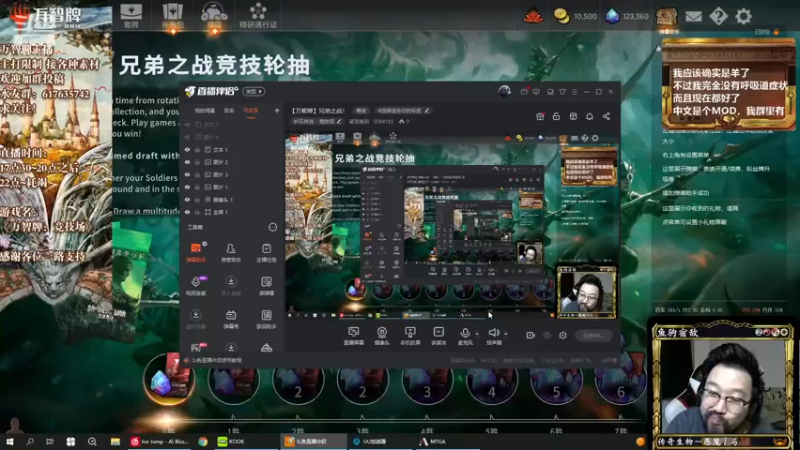800x450 pixels.
Task: Click the glowing gem reward circle
Action: point(169,380)
